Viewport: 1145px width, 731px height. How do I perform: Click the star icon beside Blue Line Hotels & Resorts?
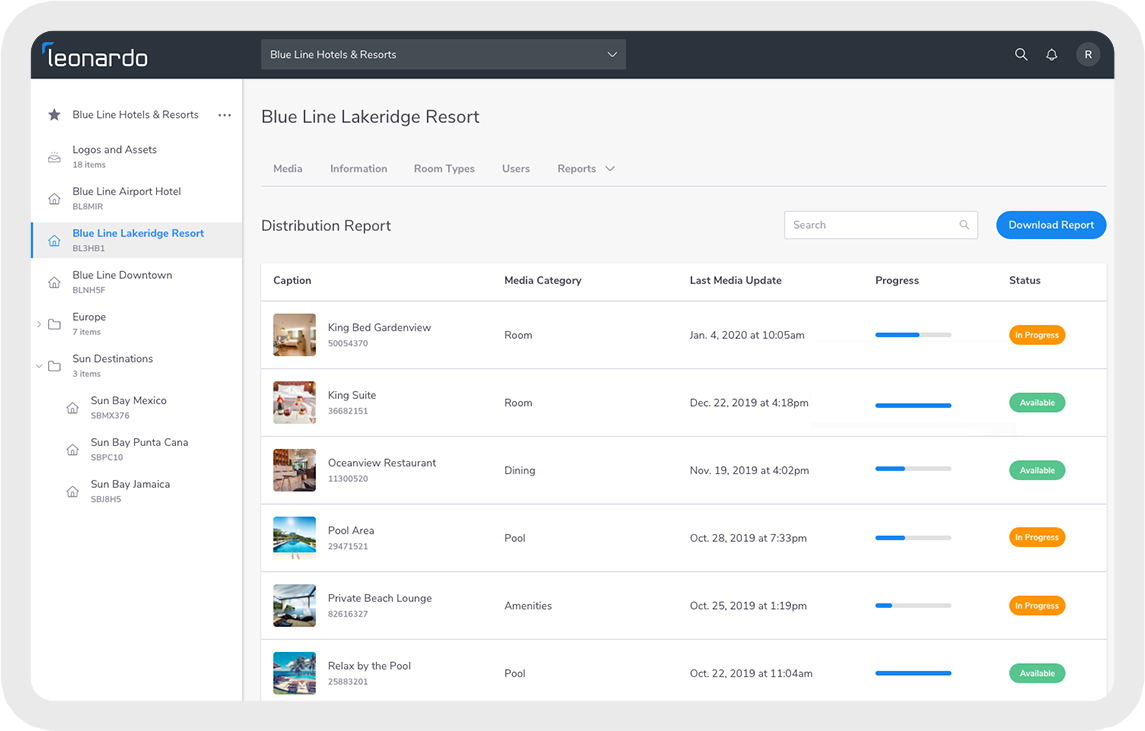tap(54, 115)
